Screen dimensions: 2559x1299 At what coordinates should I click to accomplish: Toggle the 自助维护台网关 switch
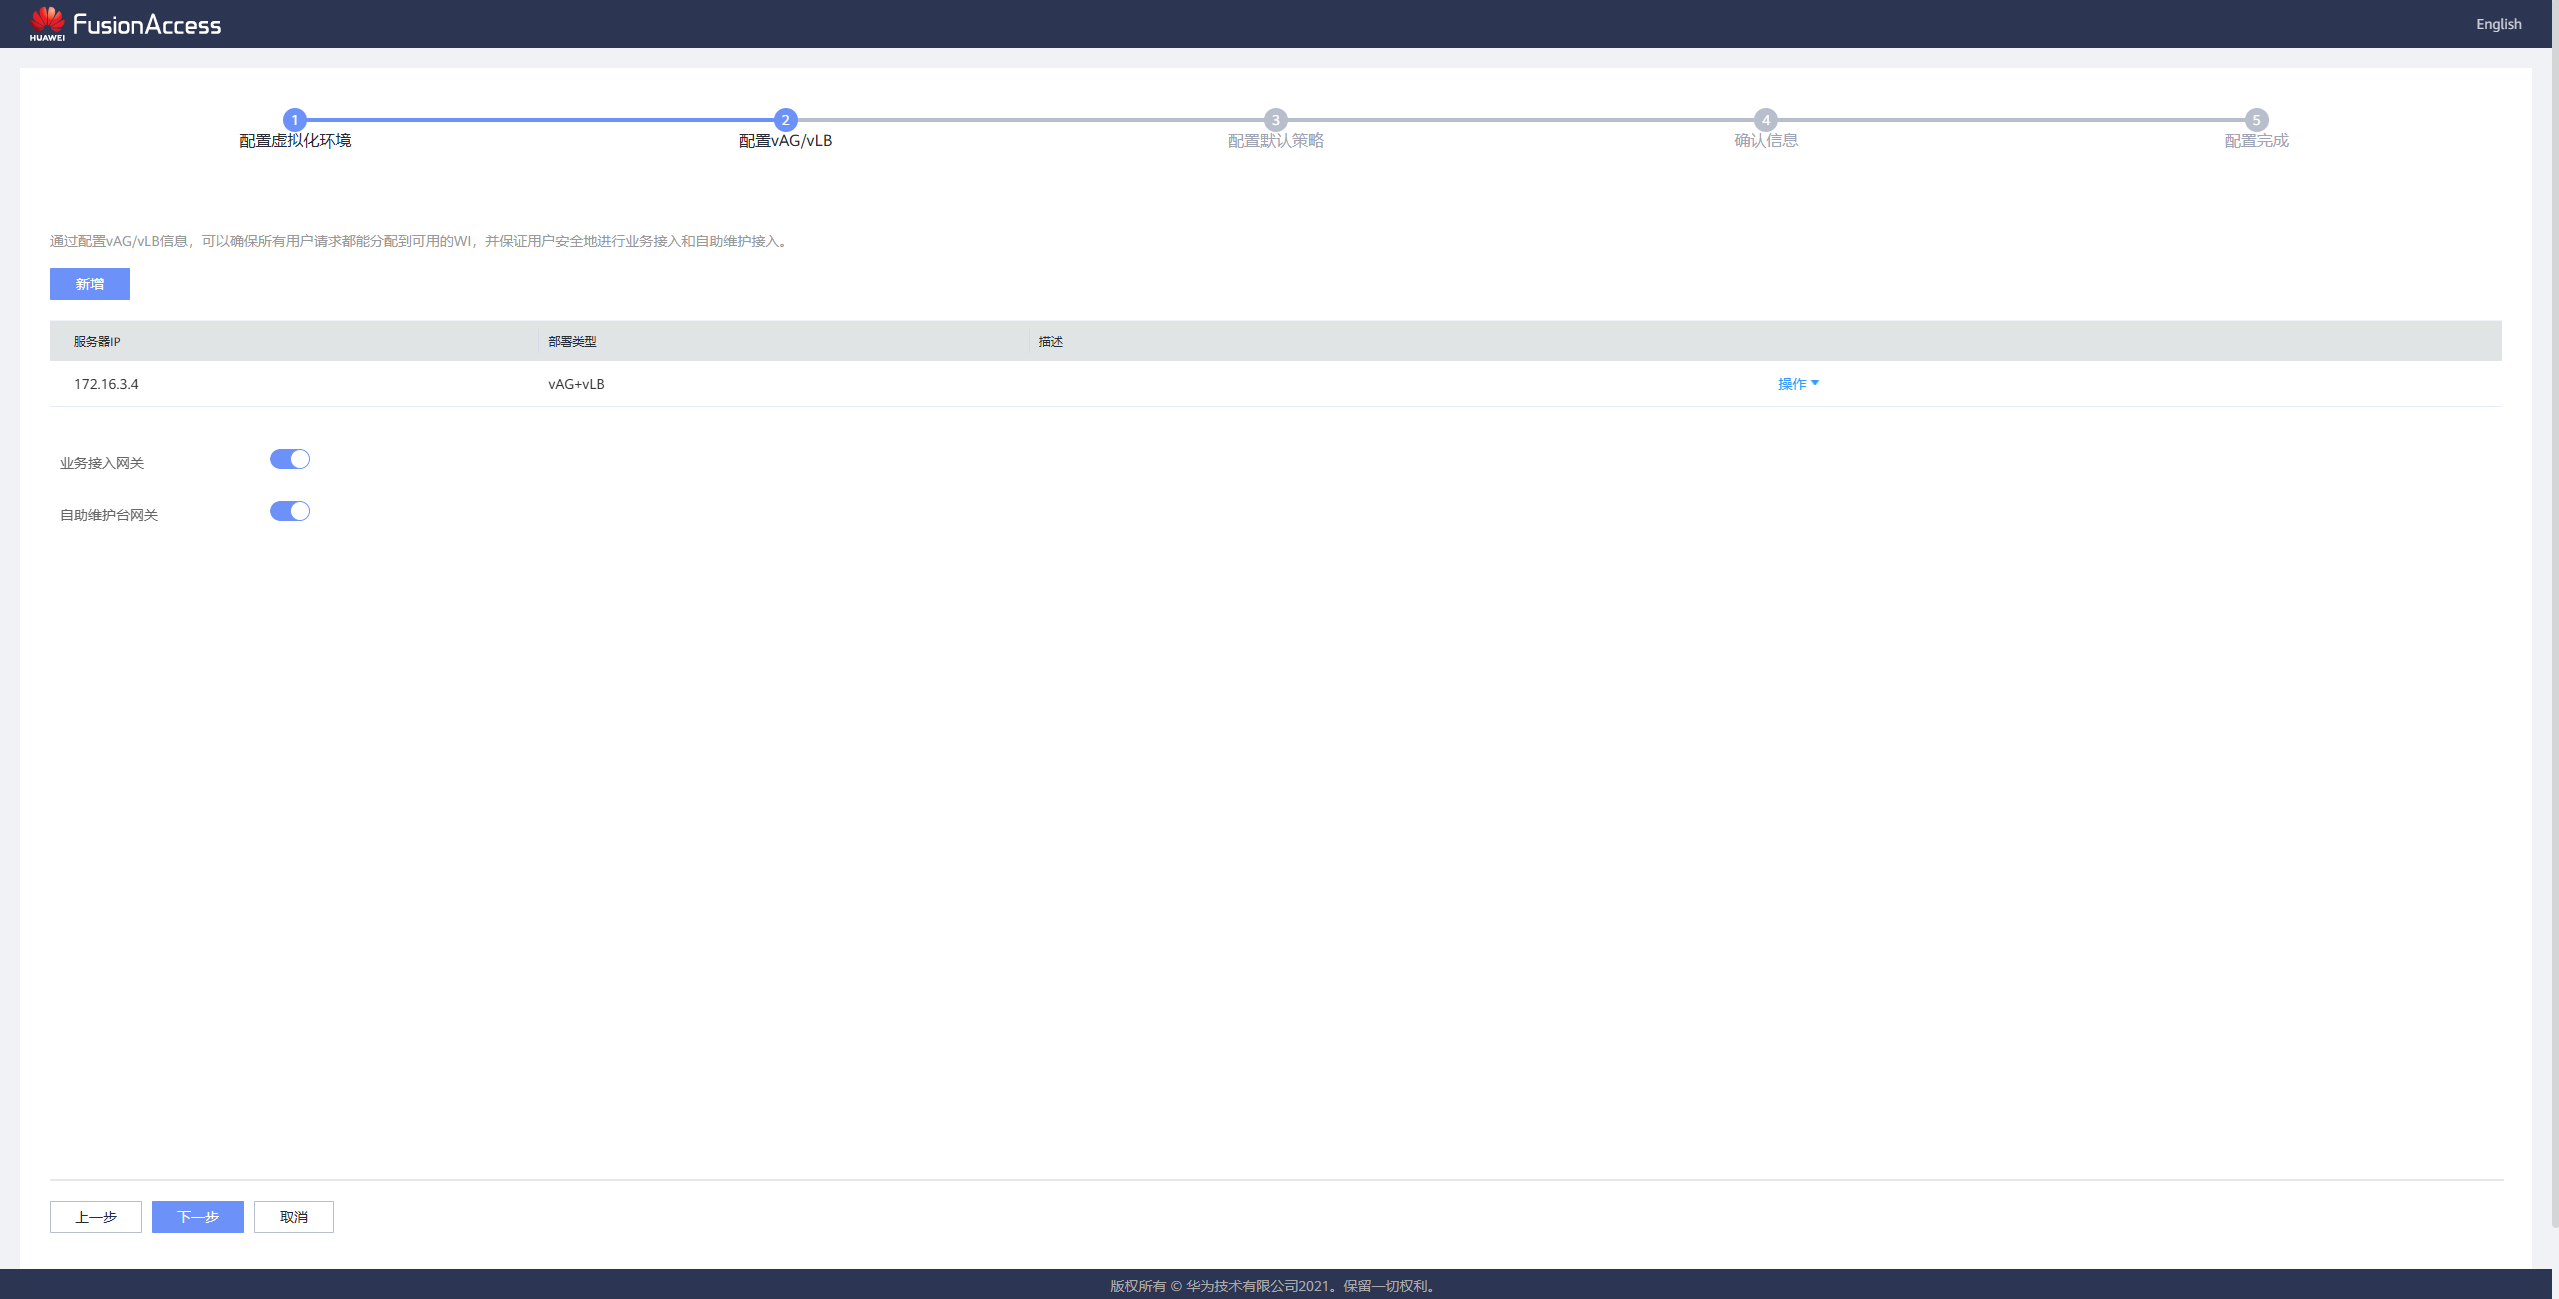[x=290, y=511]
